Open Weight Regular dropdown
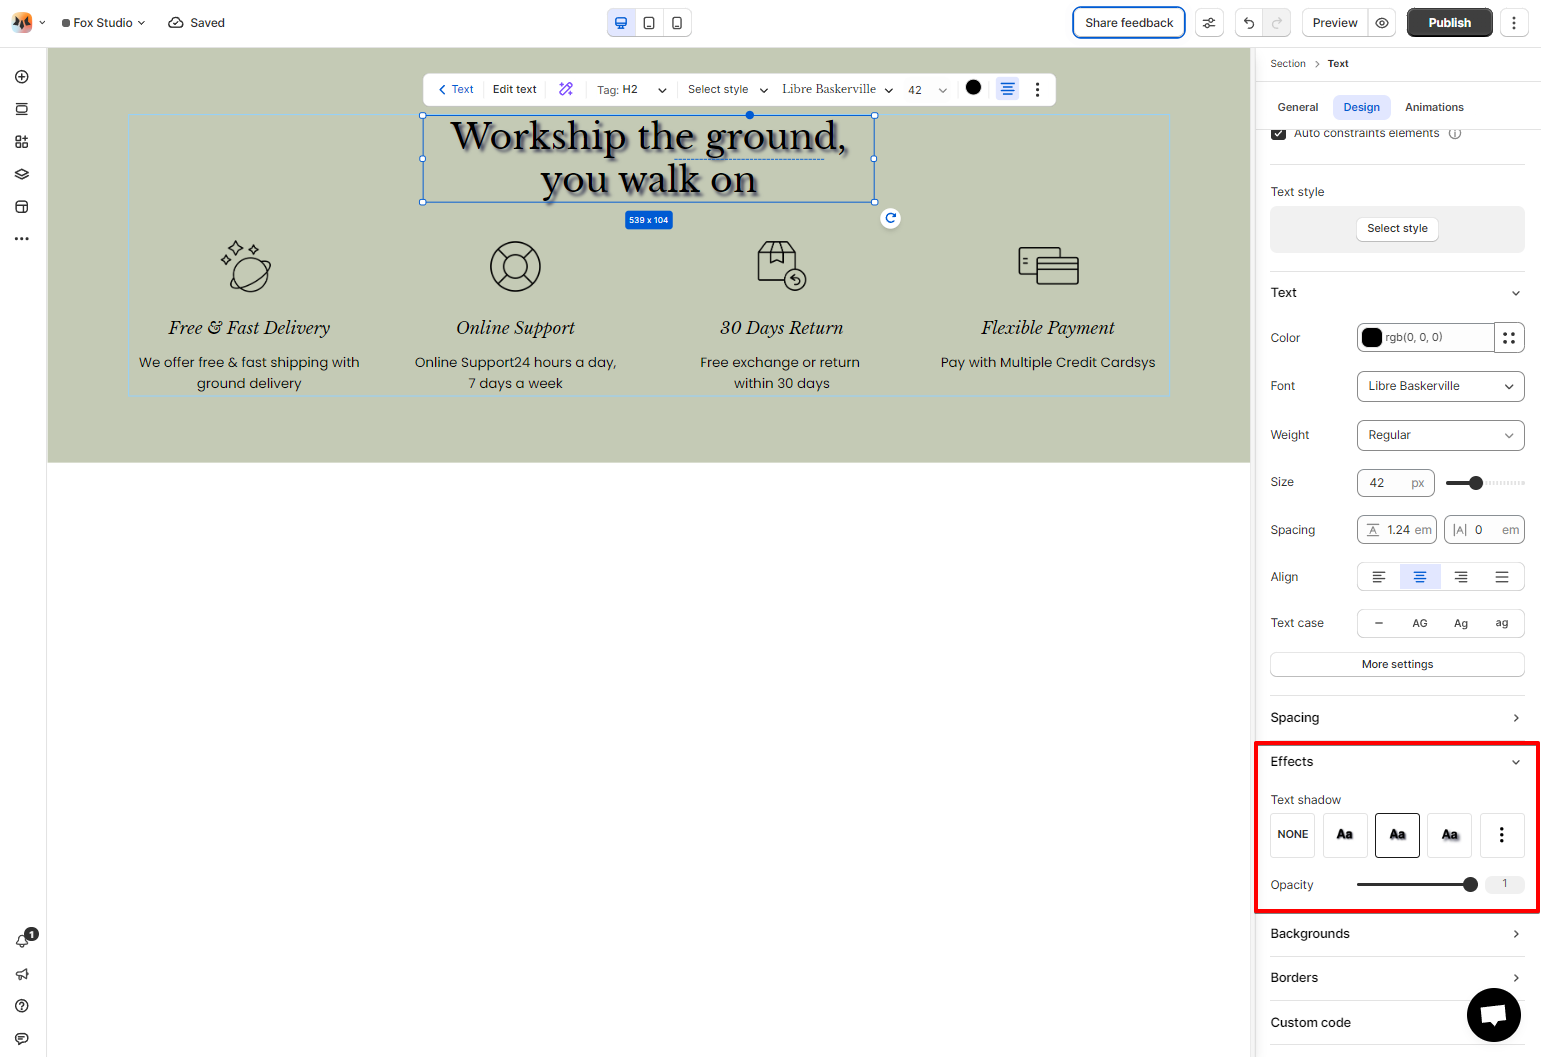The width and height of the screenshot is (1545, 1057). coord(1440,435)
